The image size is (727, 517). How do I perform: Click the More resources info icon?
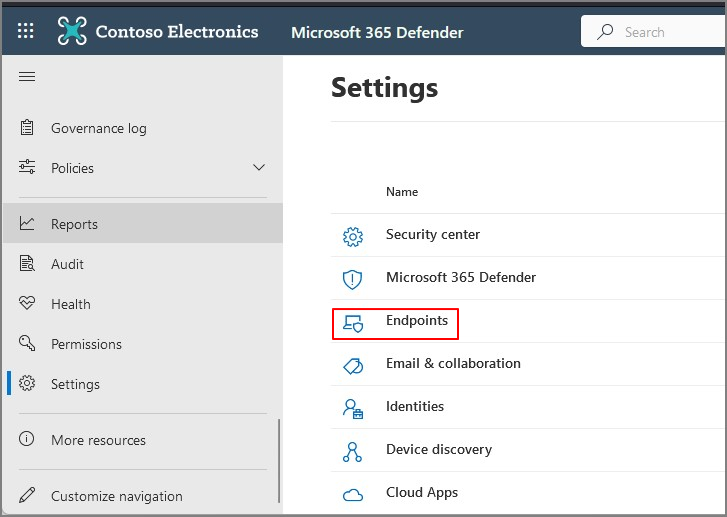(x=26, y=439)
